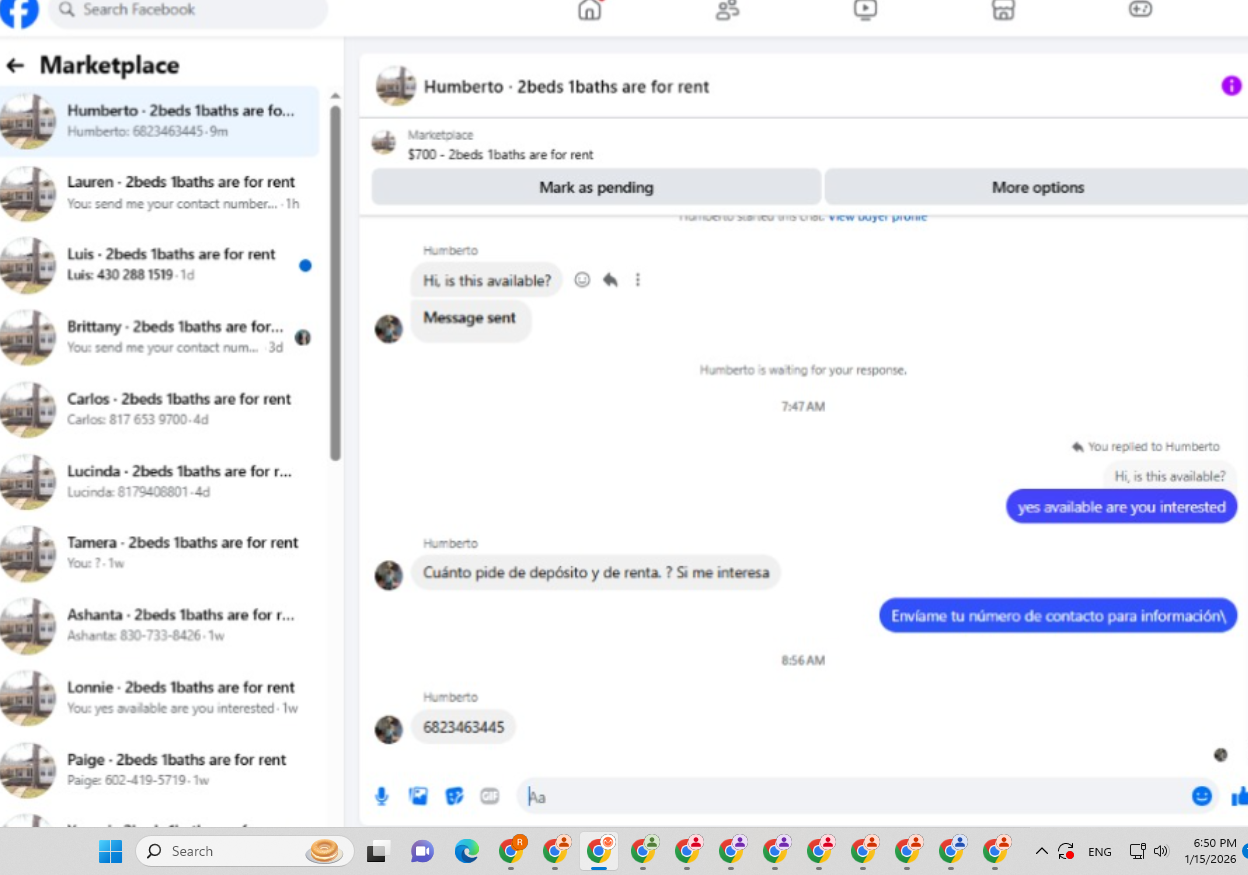Send a voice clip with microphone
The width and height of the screenshot is (1248, 875).
point(381,796)
